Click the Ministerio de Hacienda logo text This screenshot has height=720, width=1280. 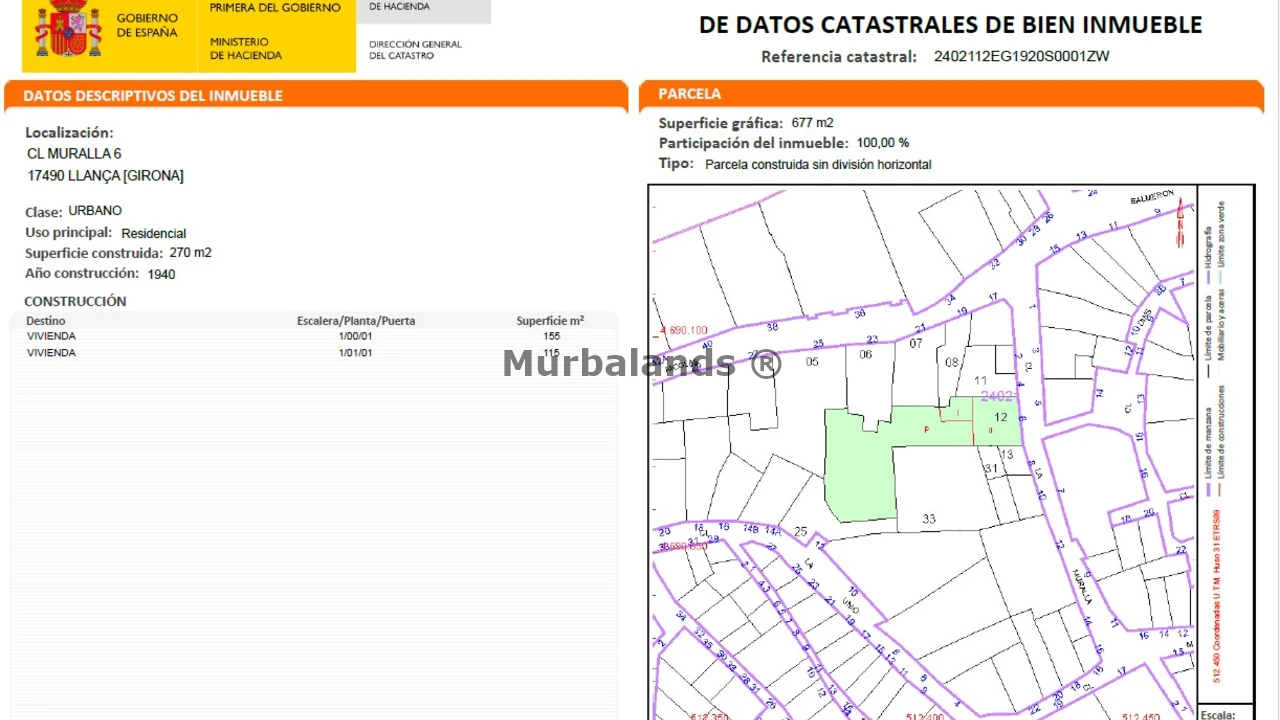coord(246,49)
